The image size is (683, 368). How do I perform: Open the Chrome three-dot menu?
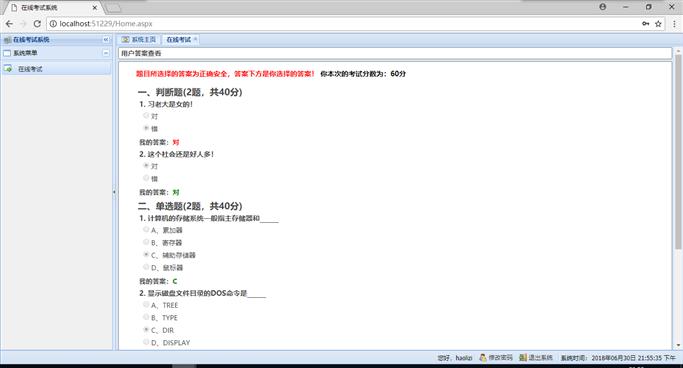point(674,24)
